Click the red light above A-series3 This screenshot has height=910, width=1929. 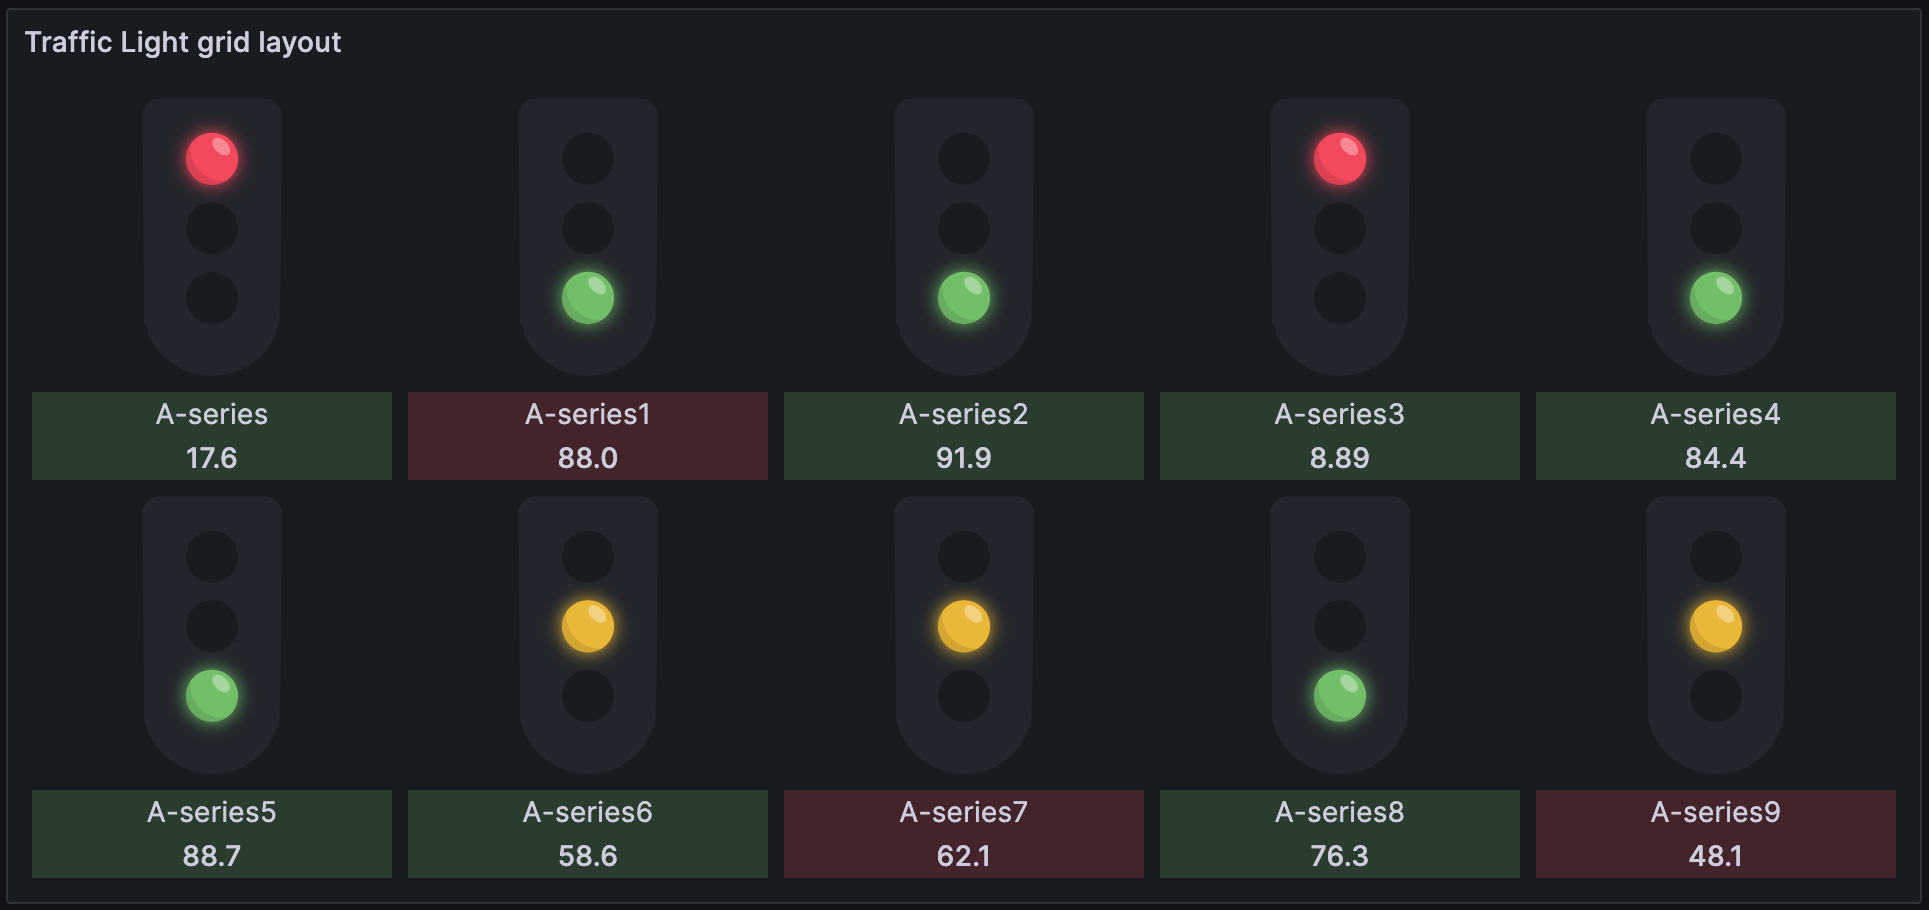click(x=1340, y=159)
